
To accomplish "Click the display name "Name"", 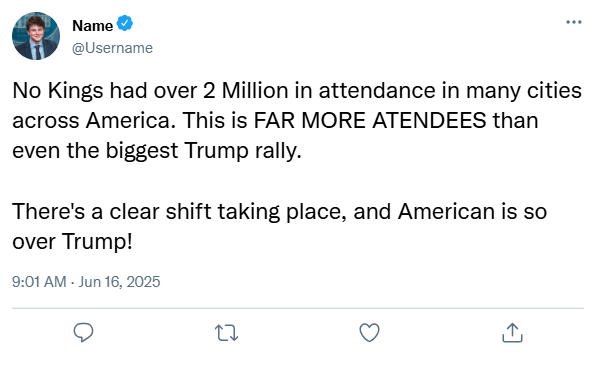I will [x=92, y=26].
